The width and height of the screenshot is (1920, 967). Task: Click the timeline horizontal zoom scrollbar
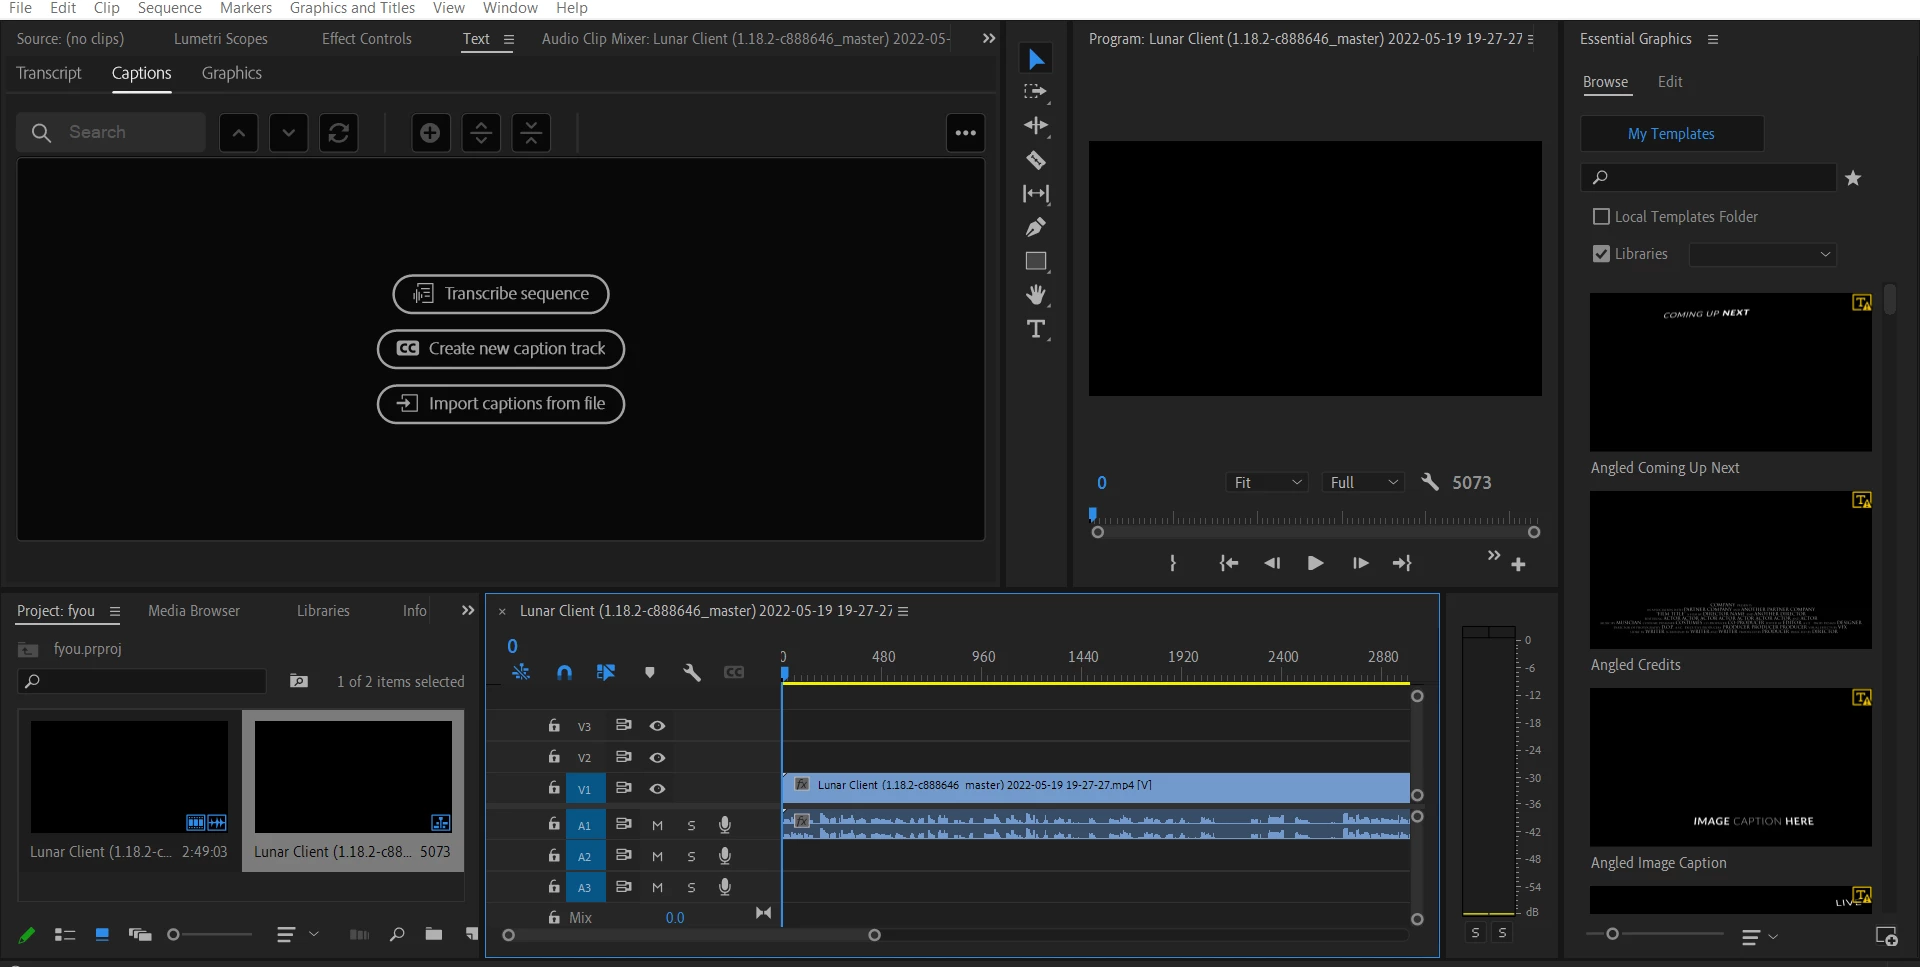pyautogui.click(x=691, y=935)
